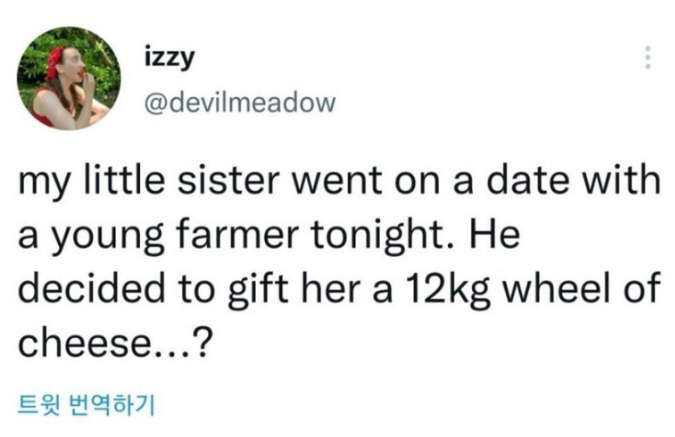Click the @devilmeadow handle

[233, 100]
